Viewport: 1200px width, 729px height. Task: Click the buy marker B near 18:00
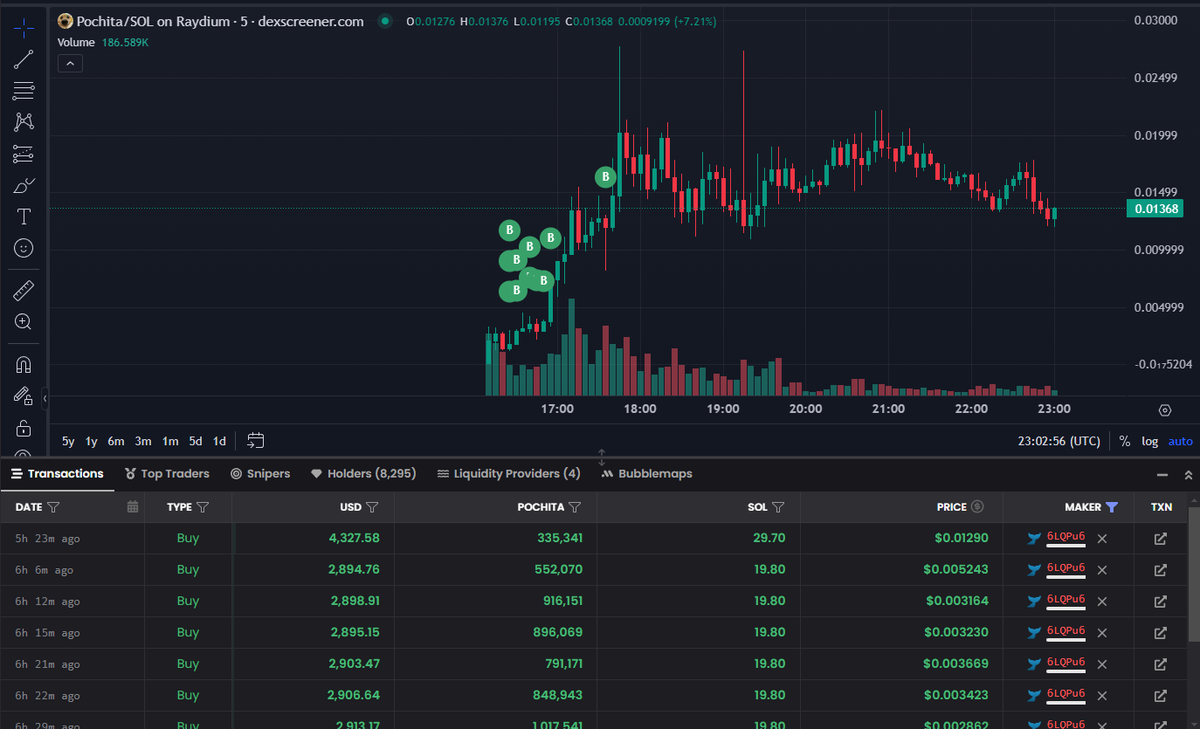605,177
